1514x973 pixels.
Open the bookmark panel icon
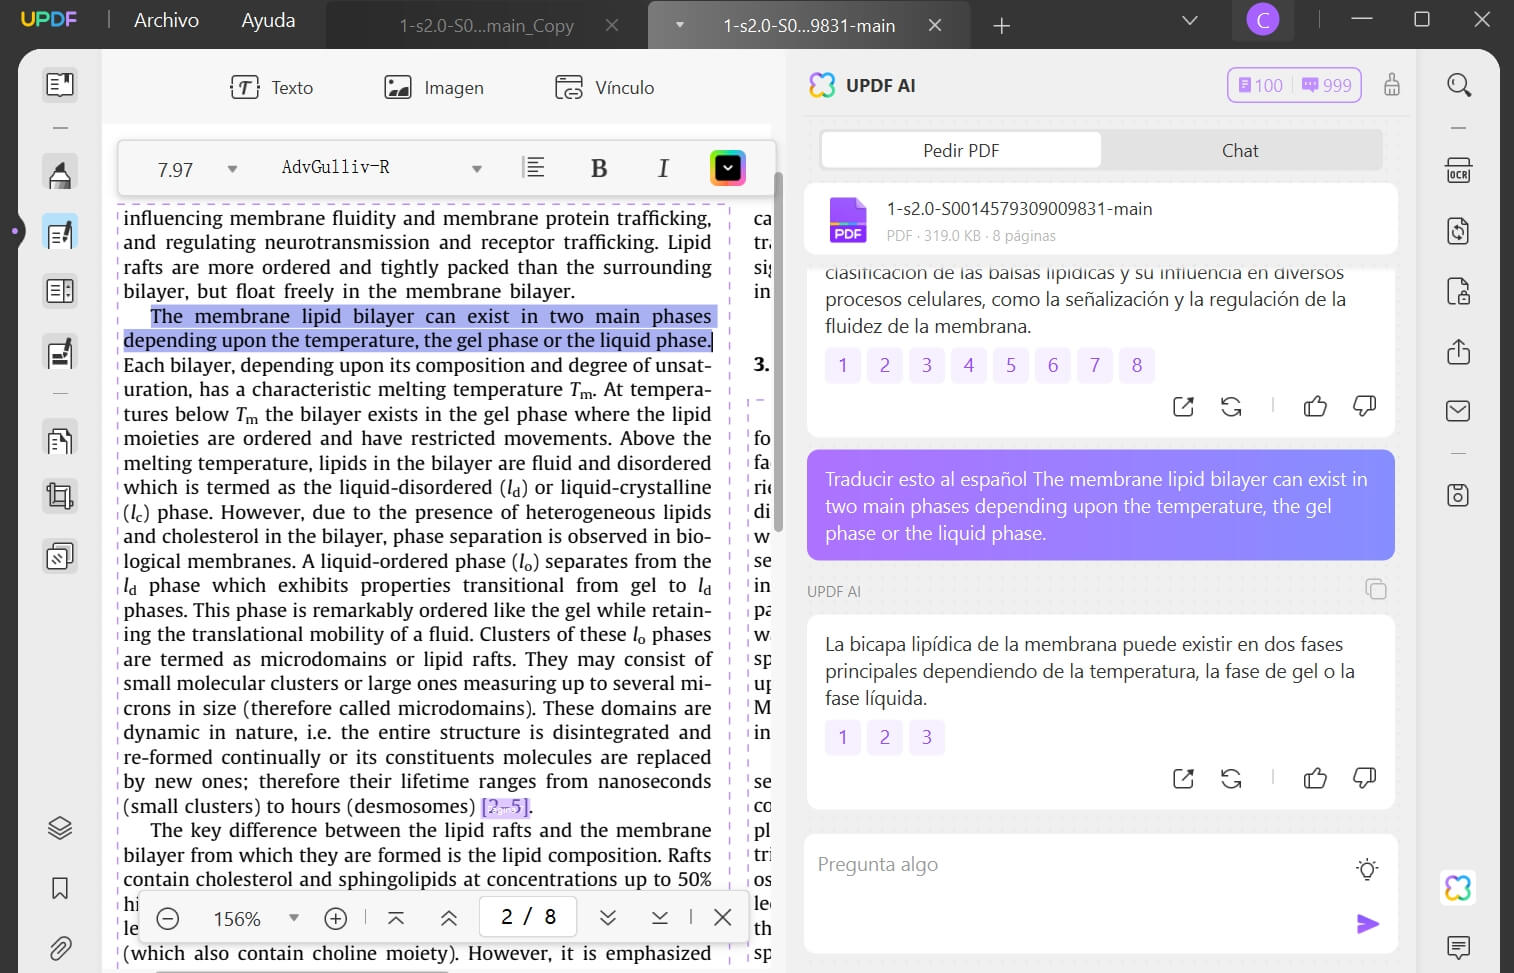coord(60,888)
